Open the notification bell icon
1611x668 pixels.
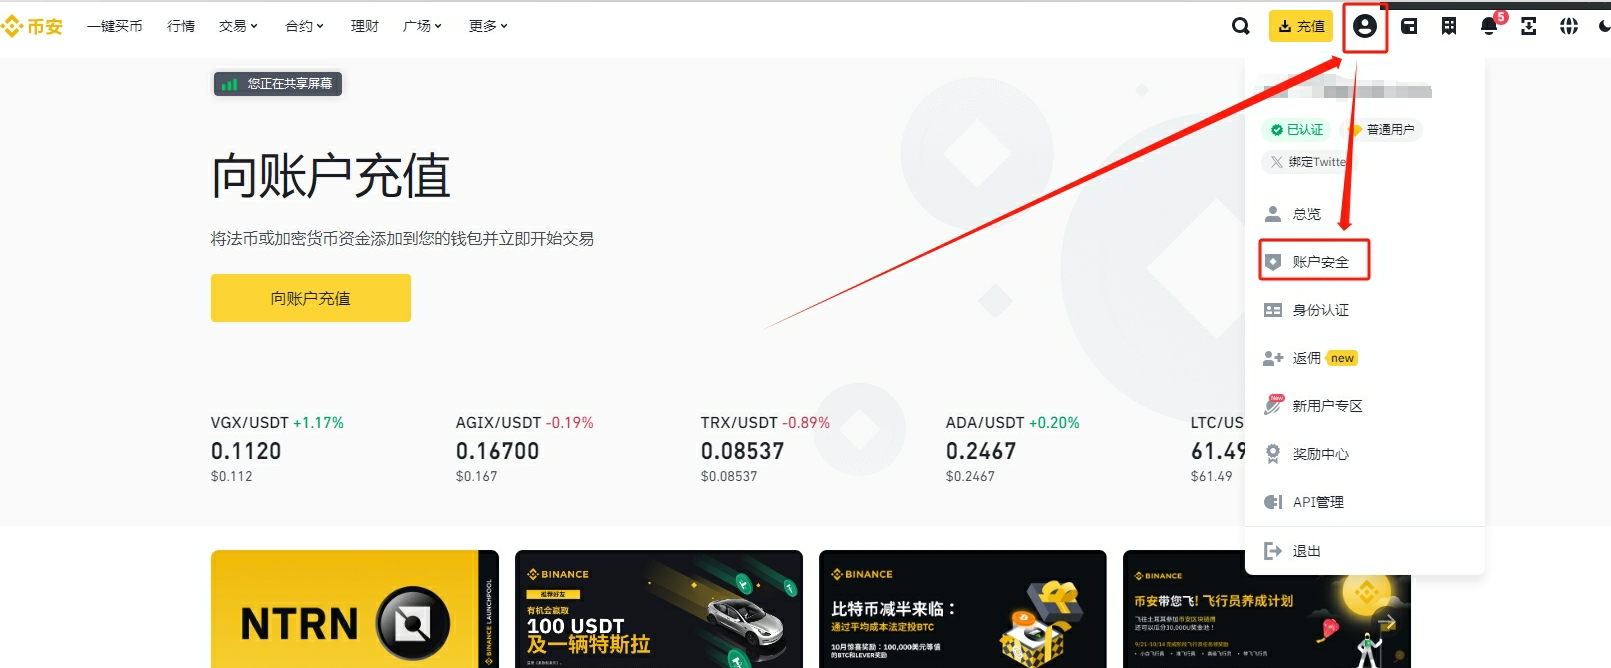[1489, 26]
